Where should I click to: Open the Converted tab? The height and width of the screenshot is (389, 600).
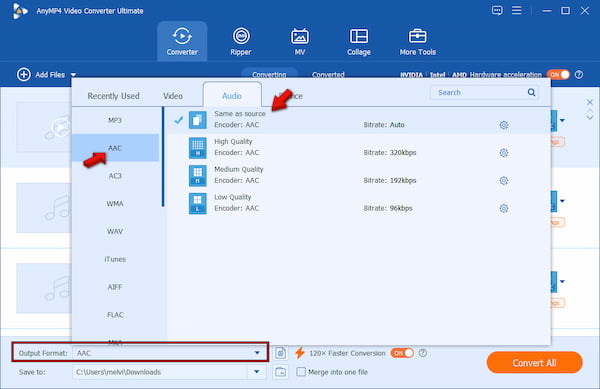[x=328, y=75]
